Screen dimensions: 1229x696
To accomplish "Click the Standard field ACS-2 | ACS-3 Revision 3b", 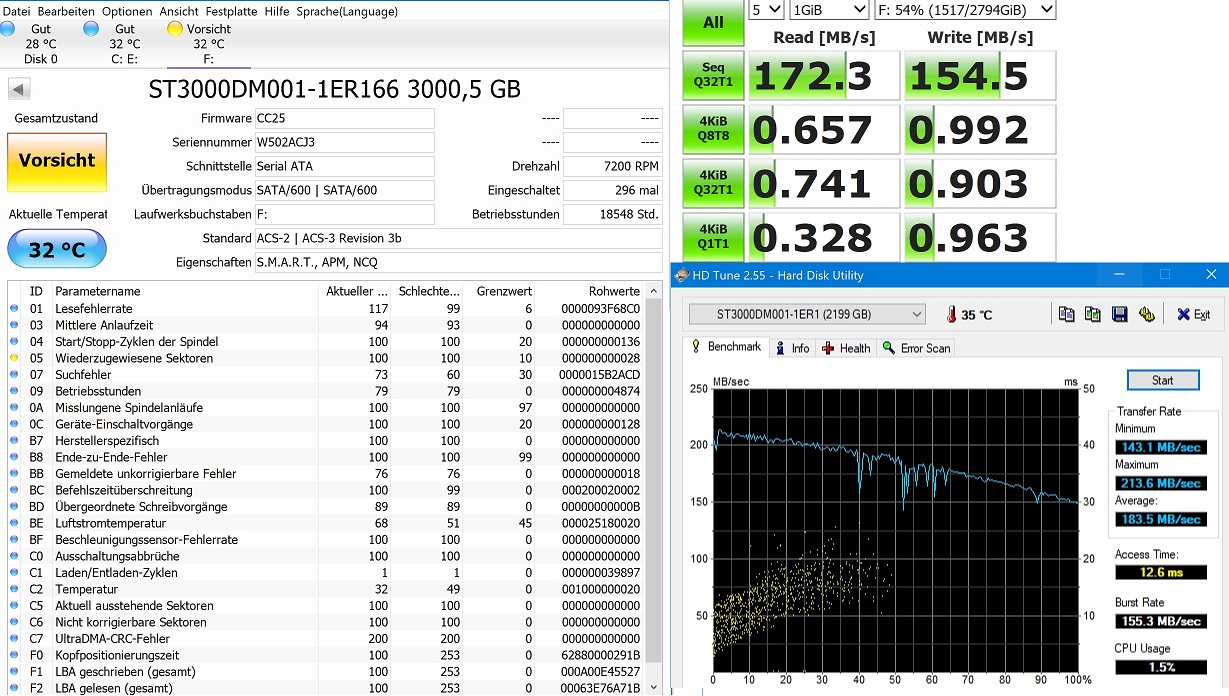I will tap(458, 238).
